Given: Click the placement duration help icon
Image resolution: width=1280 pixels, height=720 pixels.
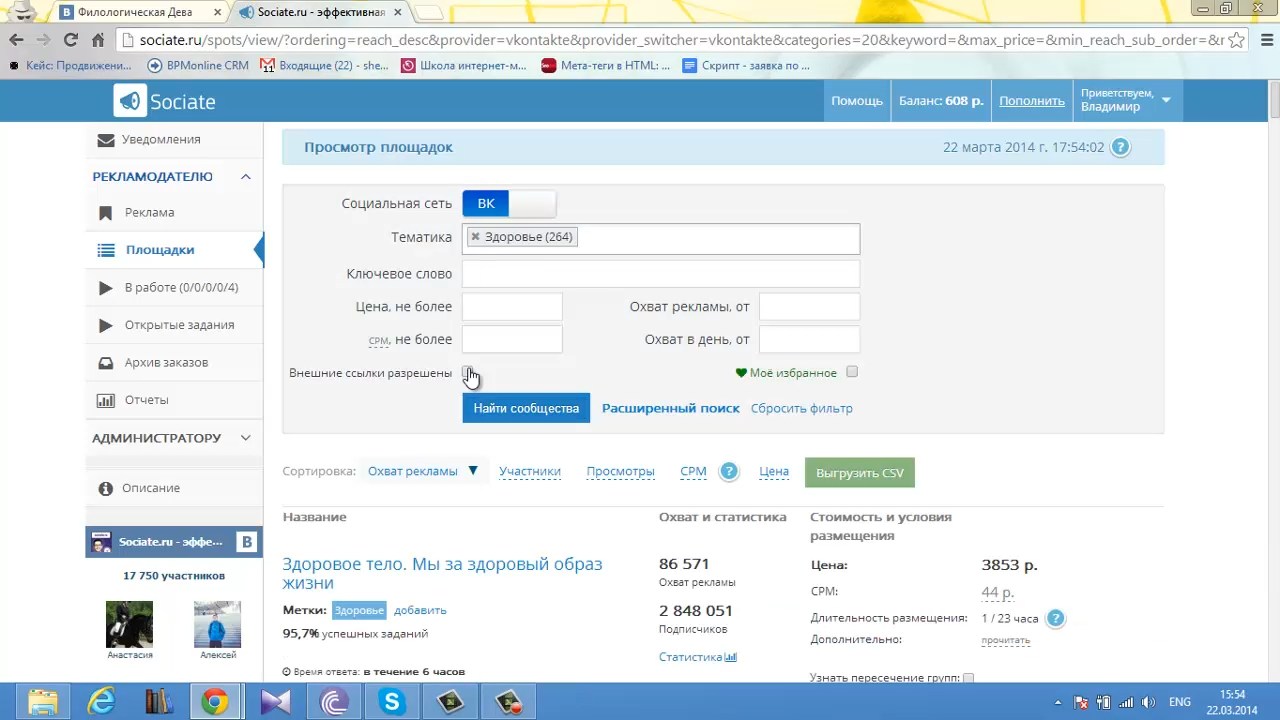Looking at the screenshot, I should point(1055,618).
